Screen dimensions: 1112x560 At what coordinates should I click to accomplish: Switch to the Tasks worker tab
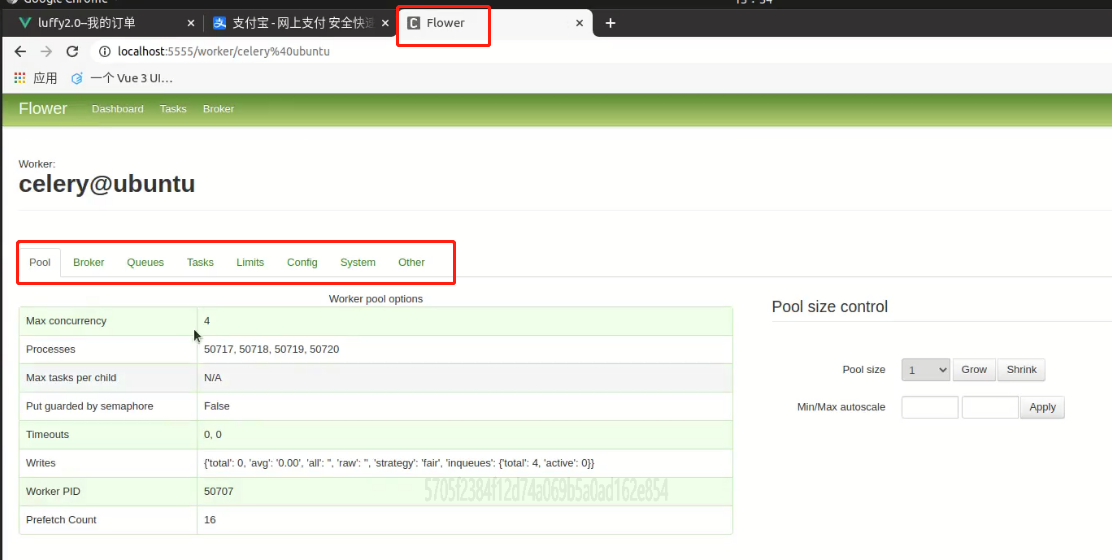(200, 262)
